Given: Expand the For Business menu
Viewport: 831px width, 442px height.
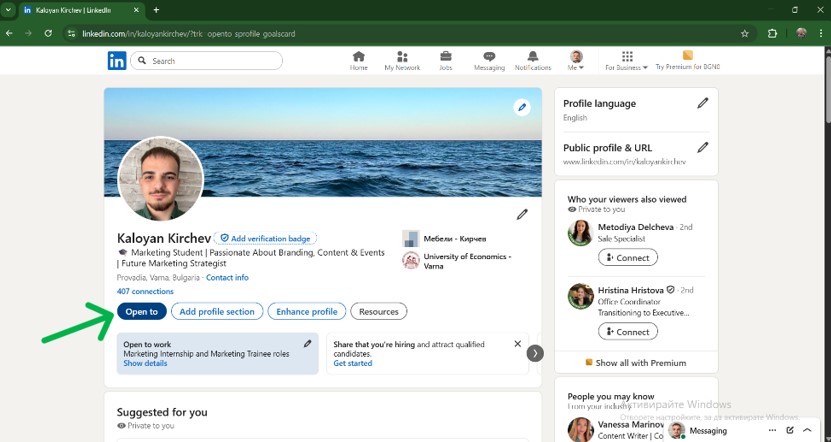Looking at the screenshot, I should pos(627,61).
